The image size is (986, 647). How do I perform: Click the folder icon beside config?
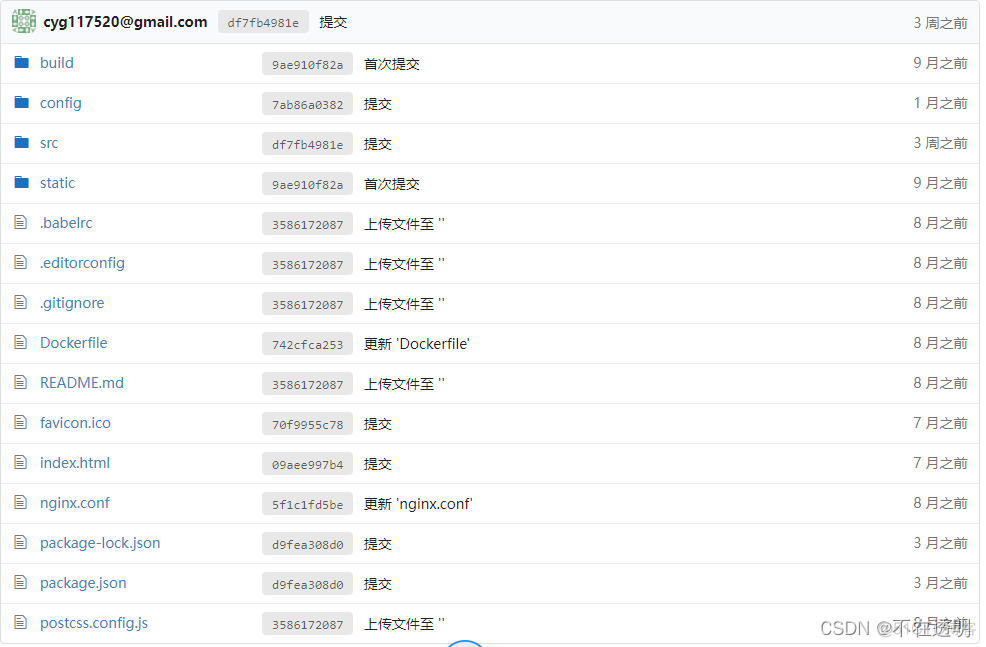point(22,102)
